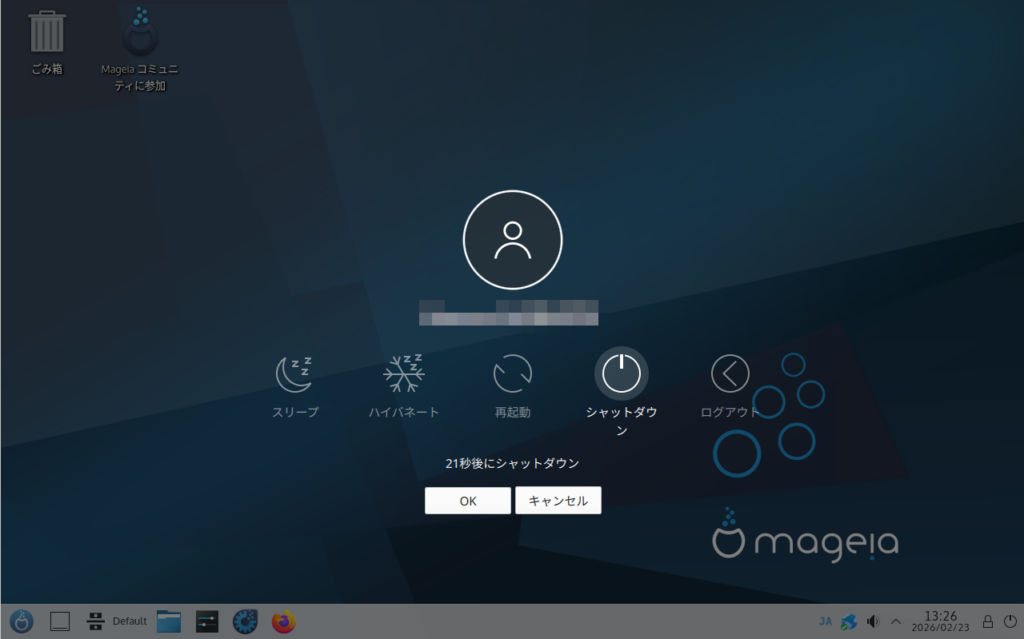Choose the ログアウト (Logout) arrow icon
Screen dimensions: 1024x639
[x=730, y=374]
